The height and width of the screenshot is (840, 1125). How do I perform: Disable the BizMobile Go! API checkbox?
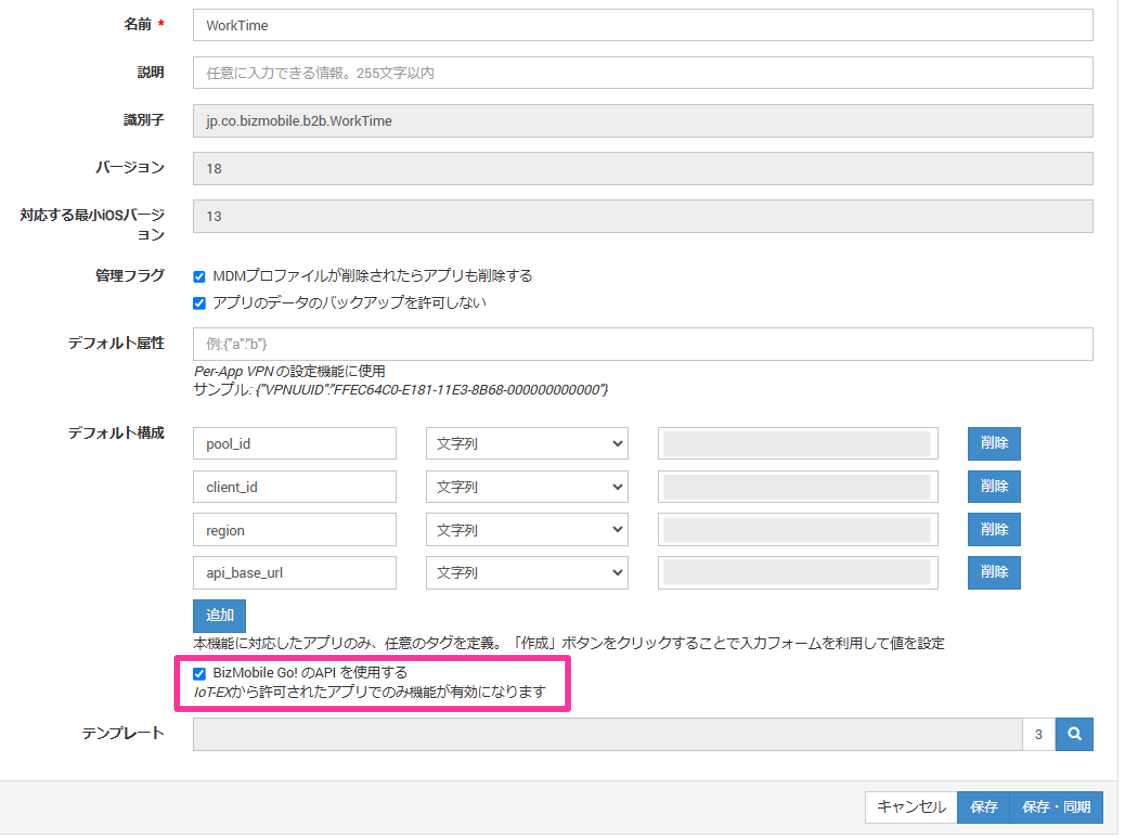(200, 673)
